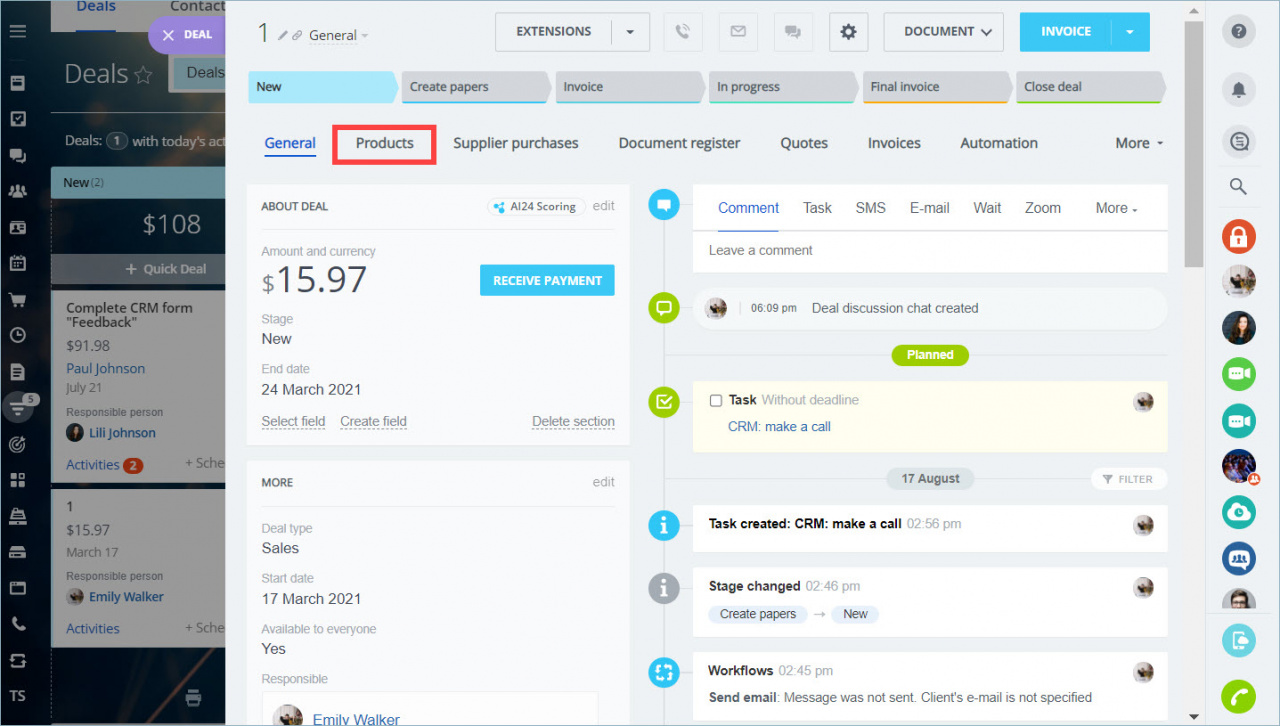Screen dimensions: 1280x726
Task: Click edit in the MORE section
Action: point(603,482)
